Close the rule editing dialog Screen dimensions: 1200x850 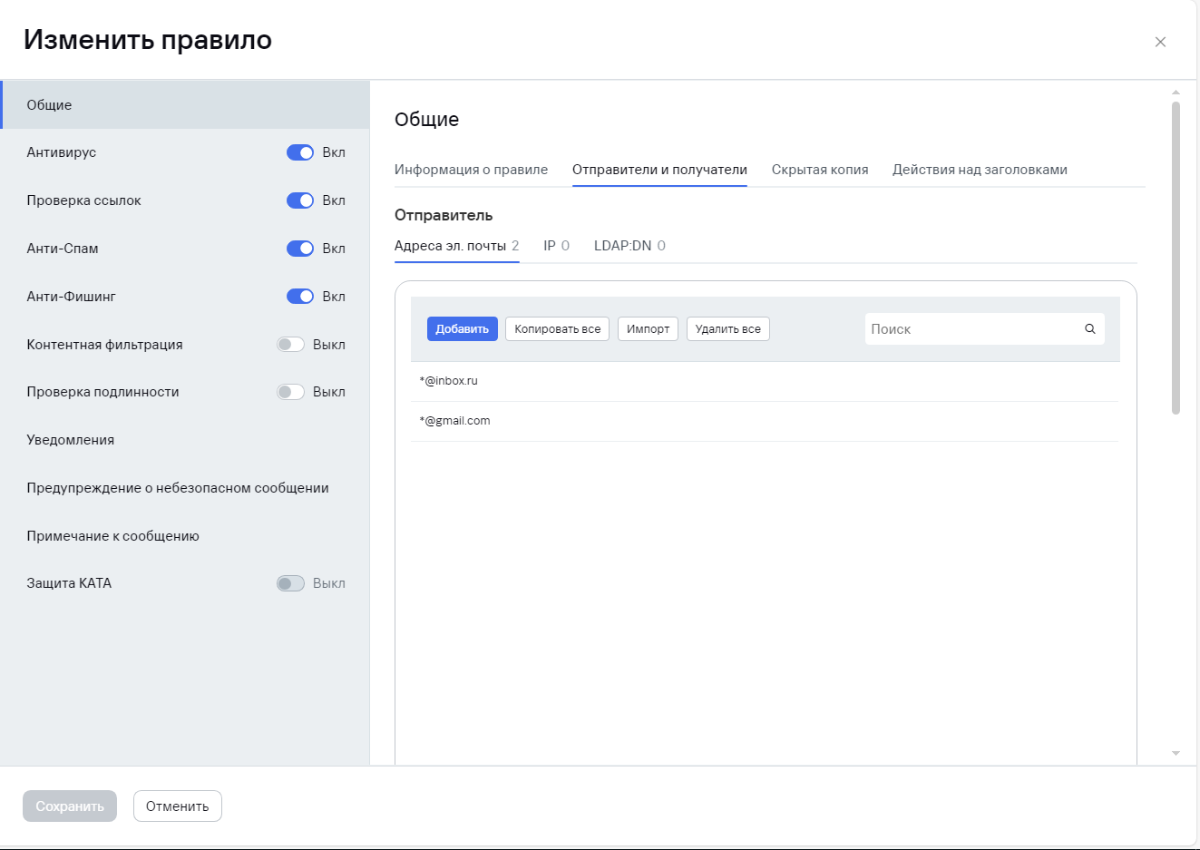[1160, 42]
